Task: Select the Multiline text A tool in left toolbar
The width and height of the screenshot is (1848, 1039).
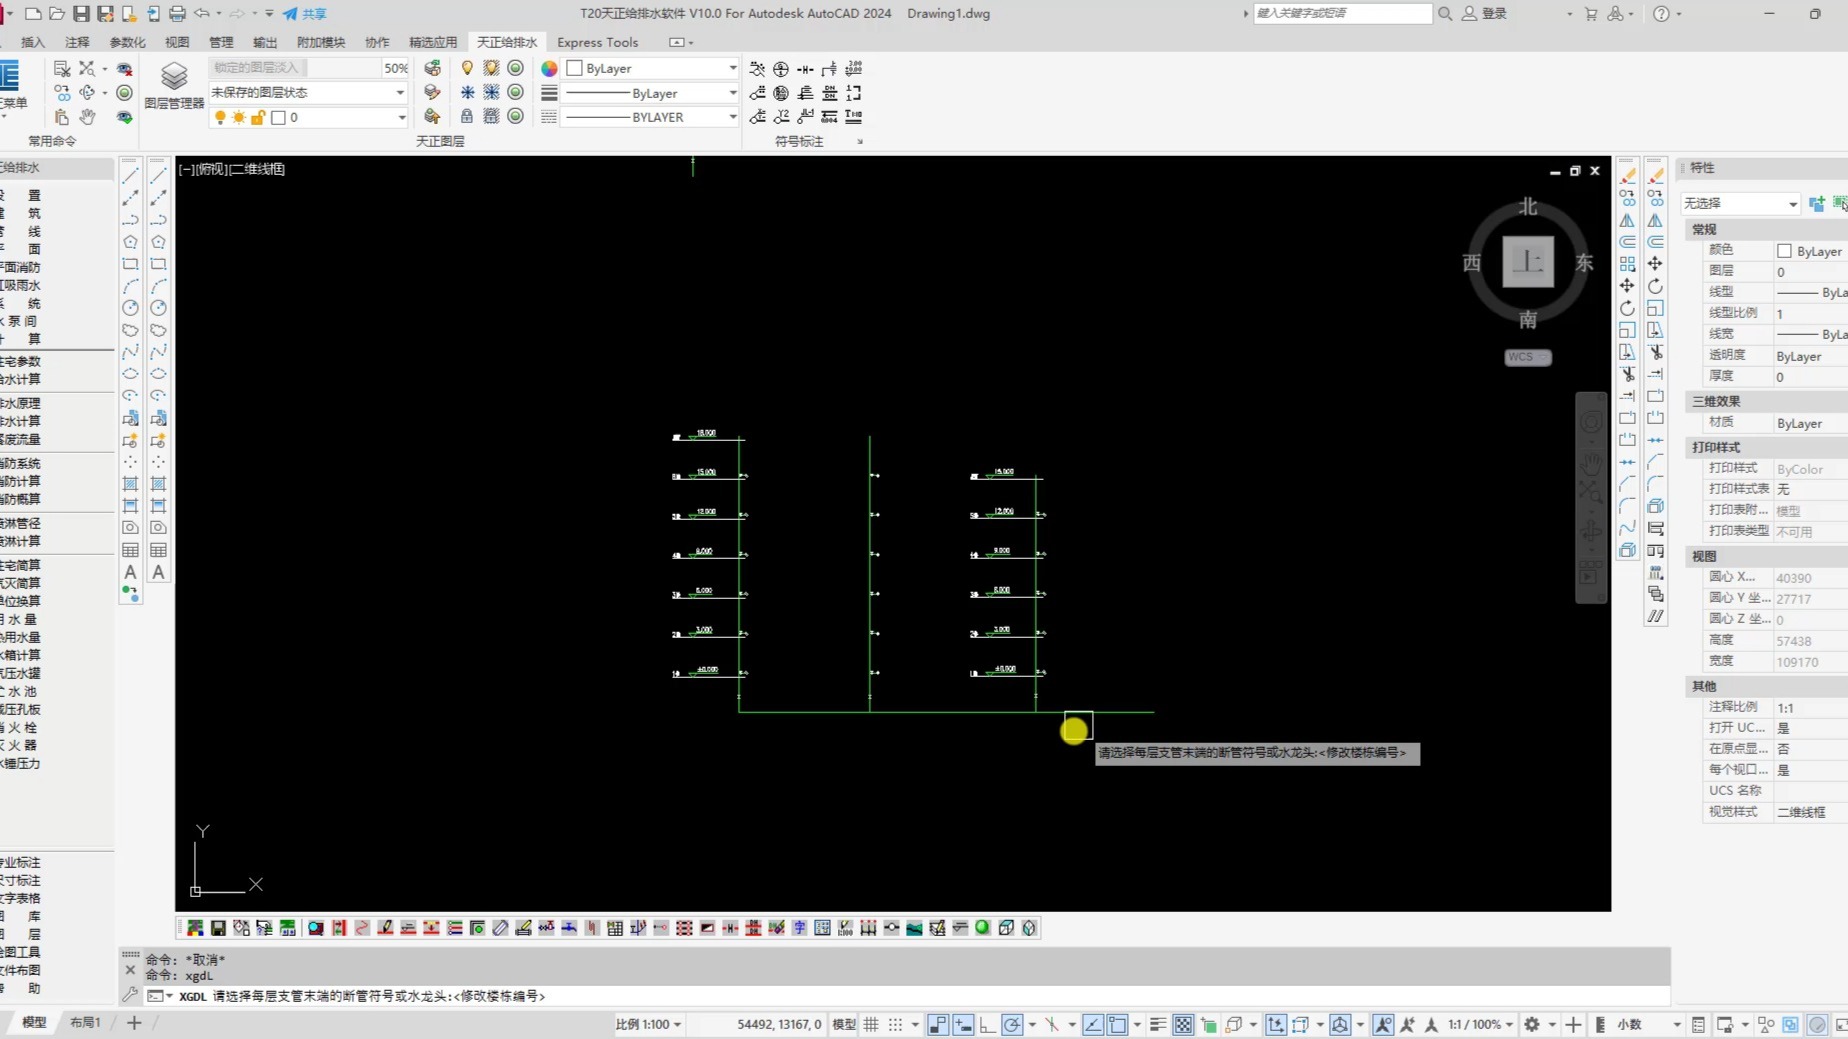Action: point(130,572)
